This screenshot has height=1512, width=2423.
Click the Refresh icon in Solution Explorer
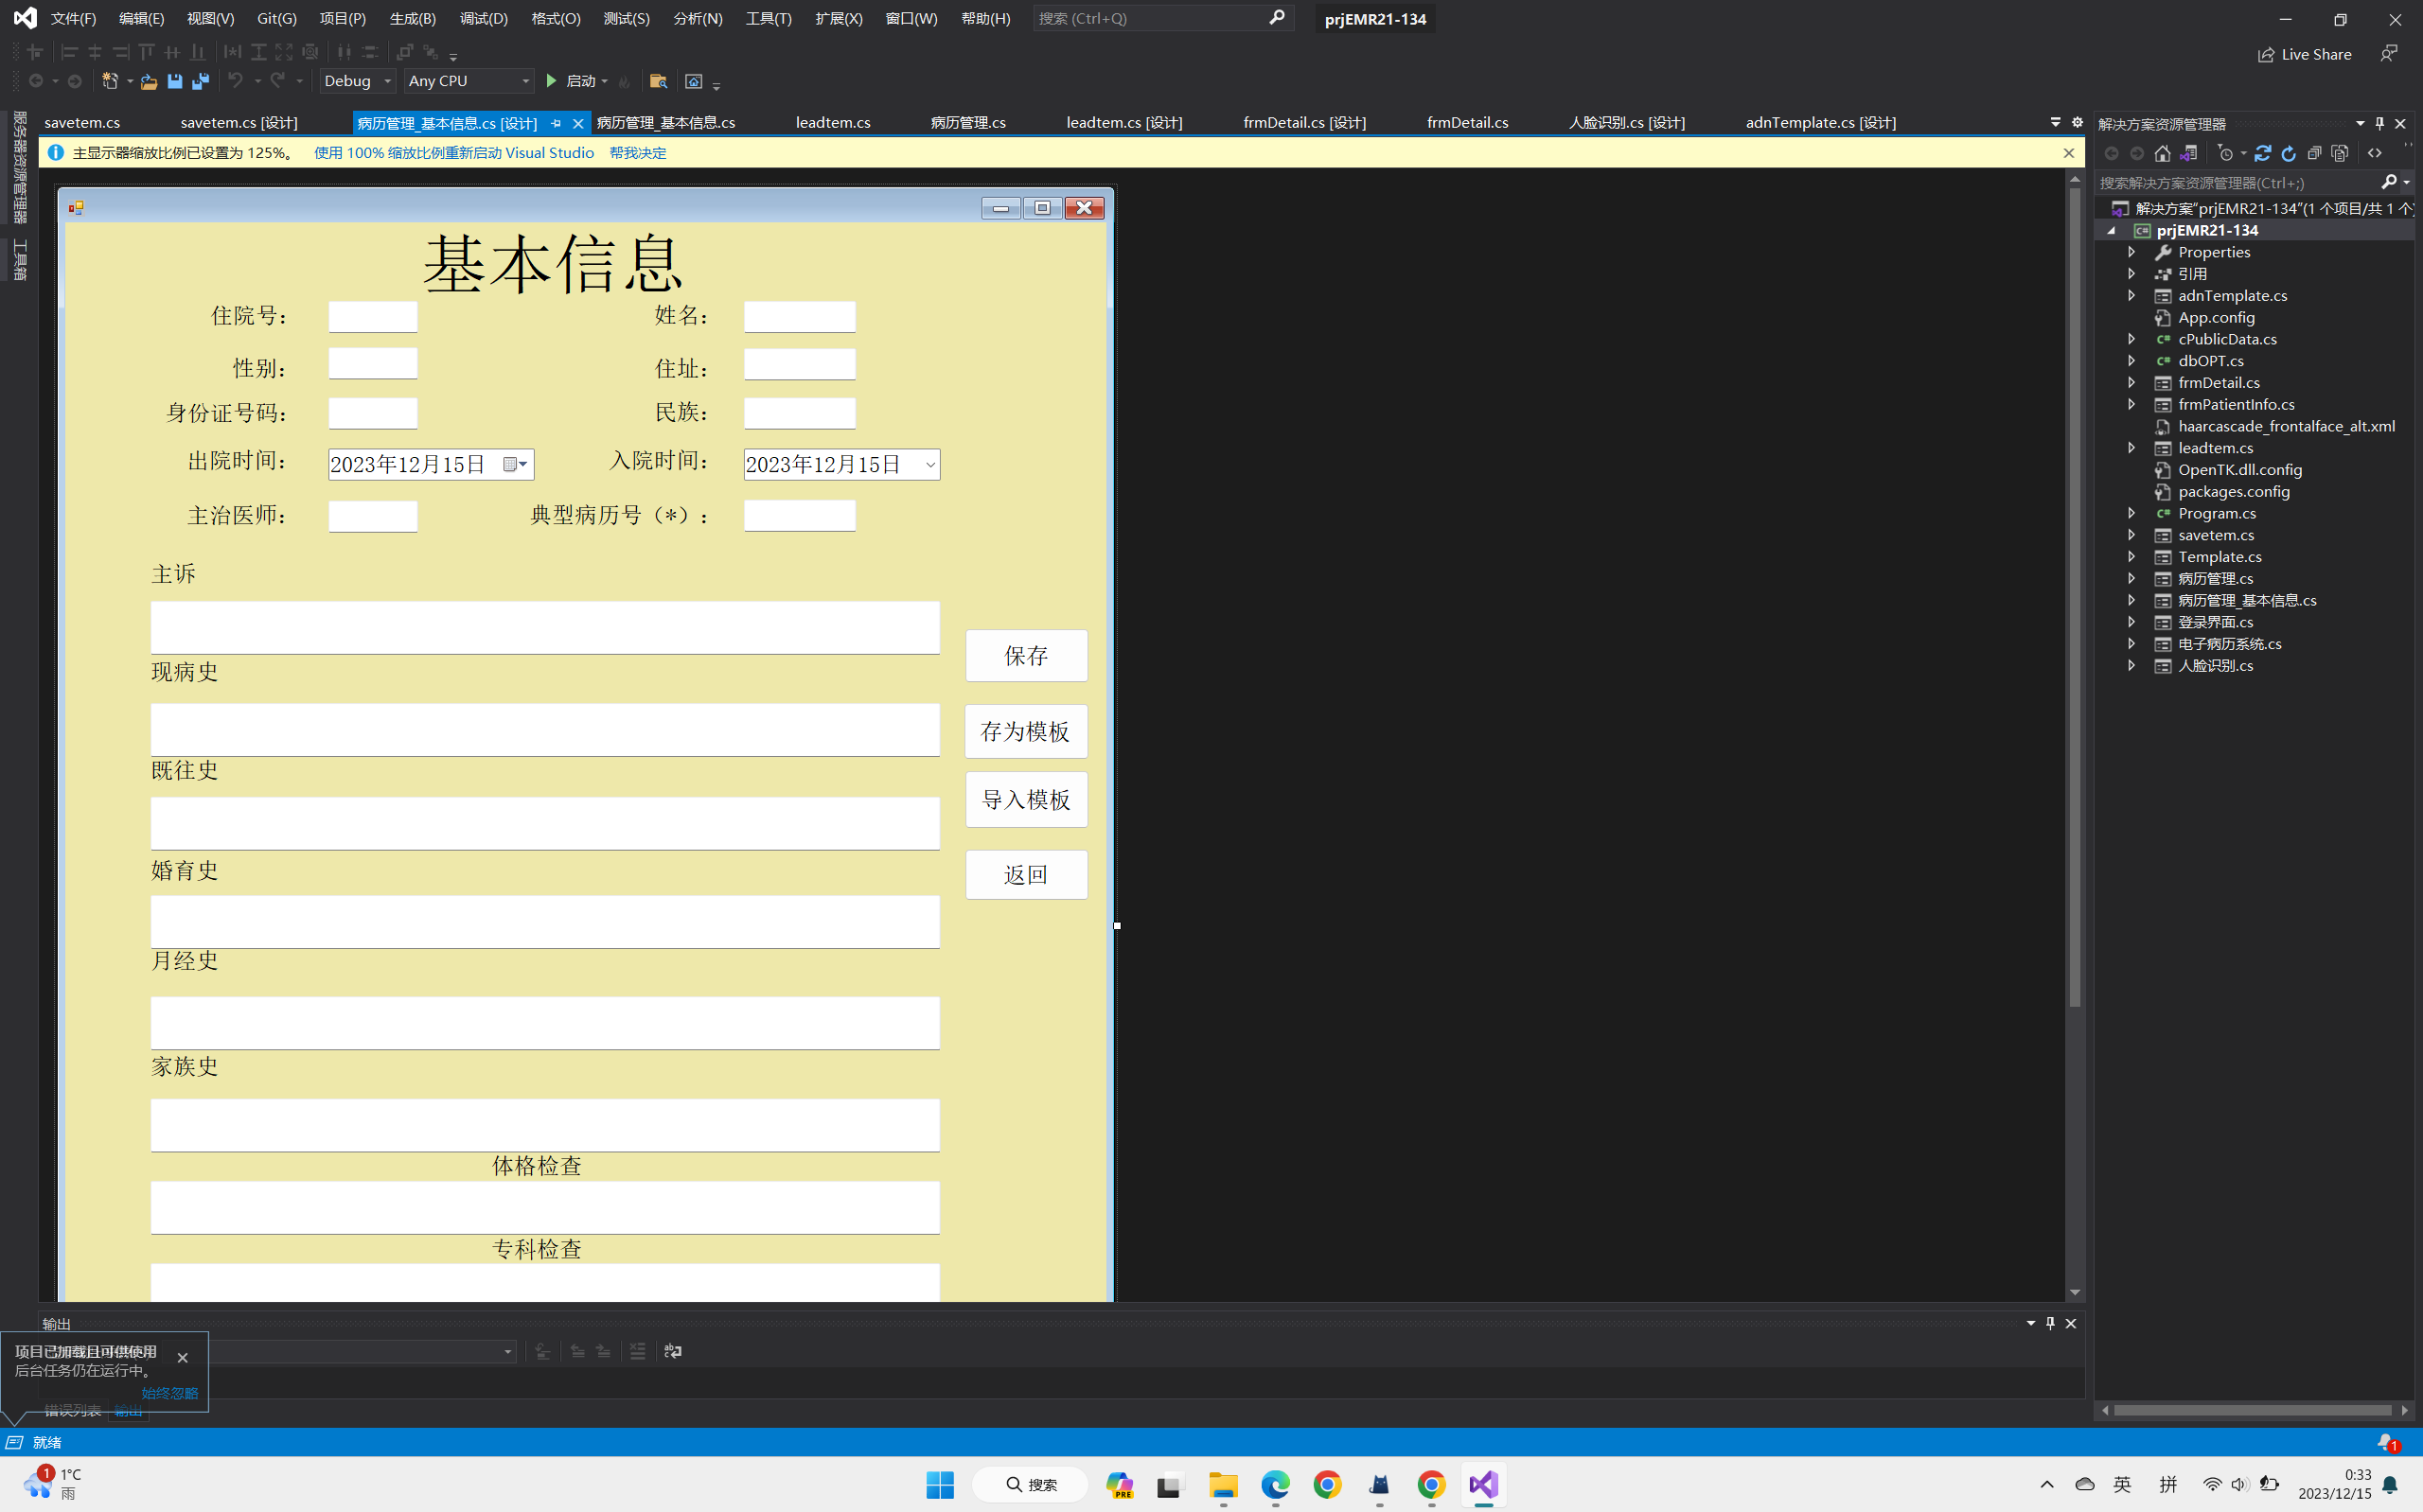(2288, 153)
